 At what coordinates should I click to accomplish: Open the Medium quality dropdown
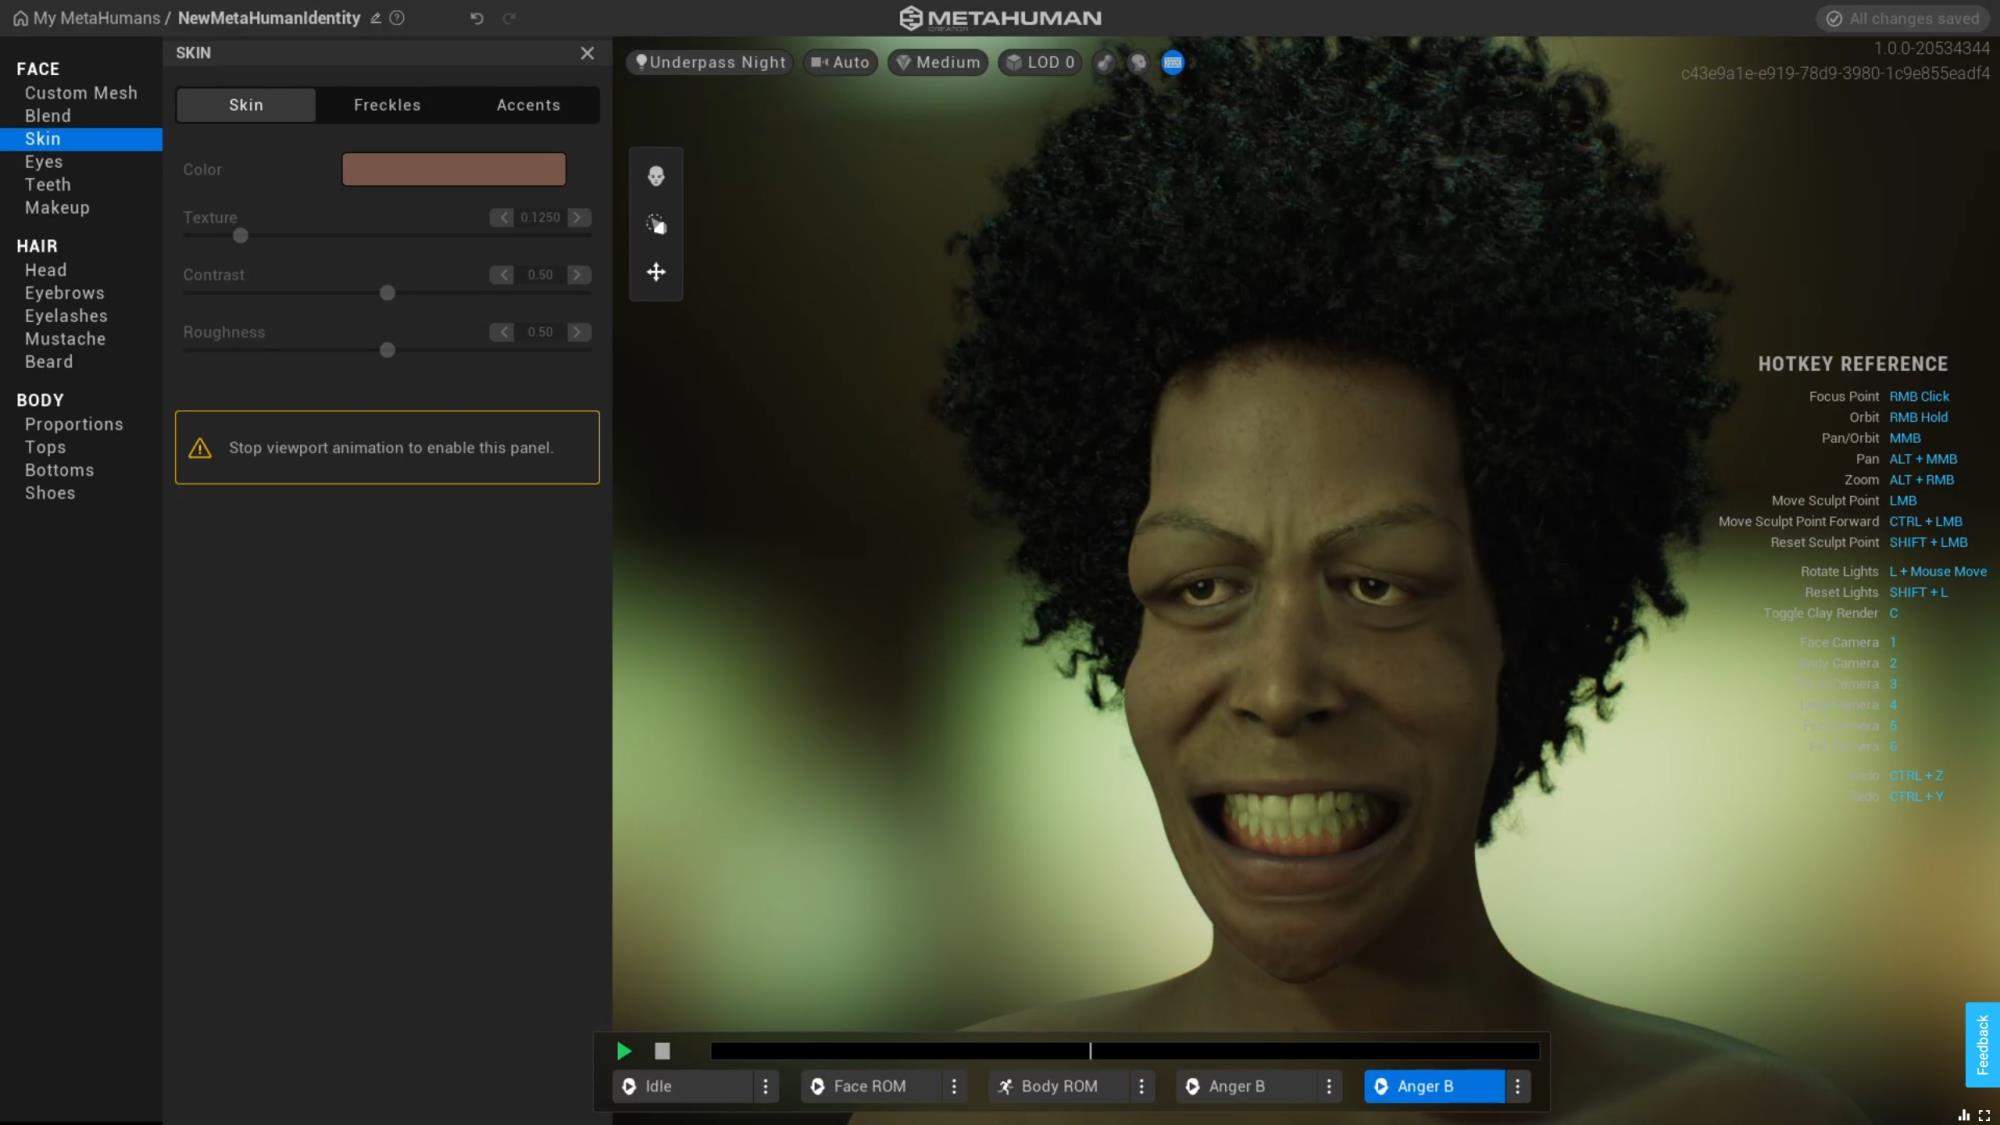click(938, 62)
